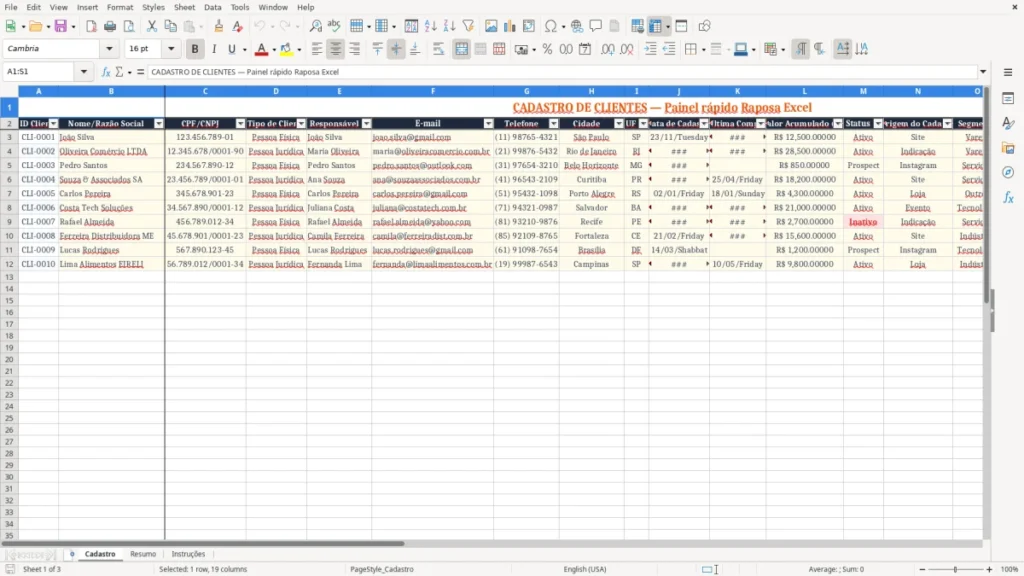Click the Cut icon
Viewport: 1024px width, 576px height.
click(152, 26)
